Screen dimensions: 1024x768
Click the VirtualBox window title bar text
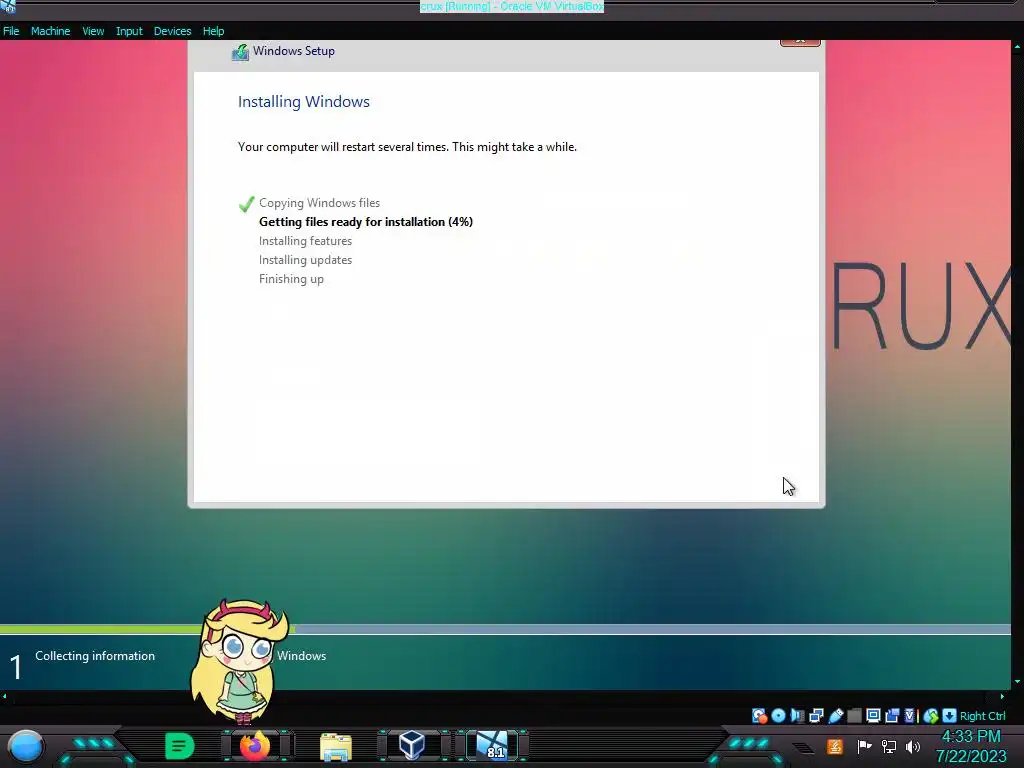tap(511, 7)
